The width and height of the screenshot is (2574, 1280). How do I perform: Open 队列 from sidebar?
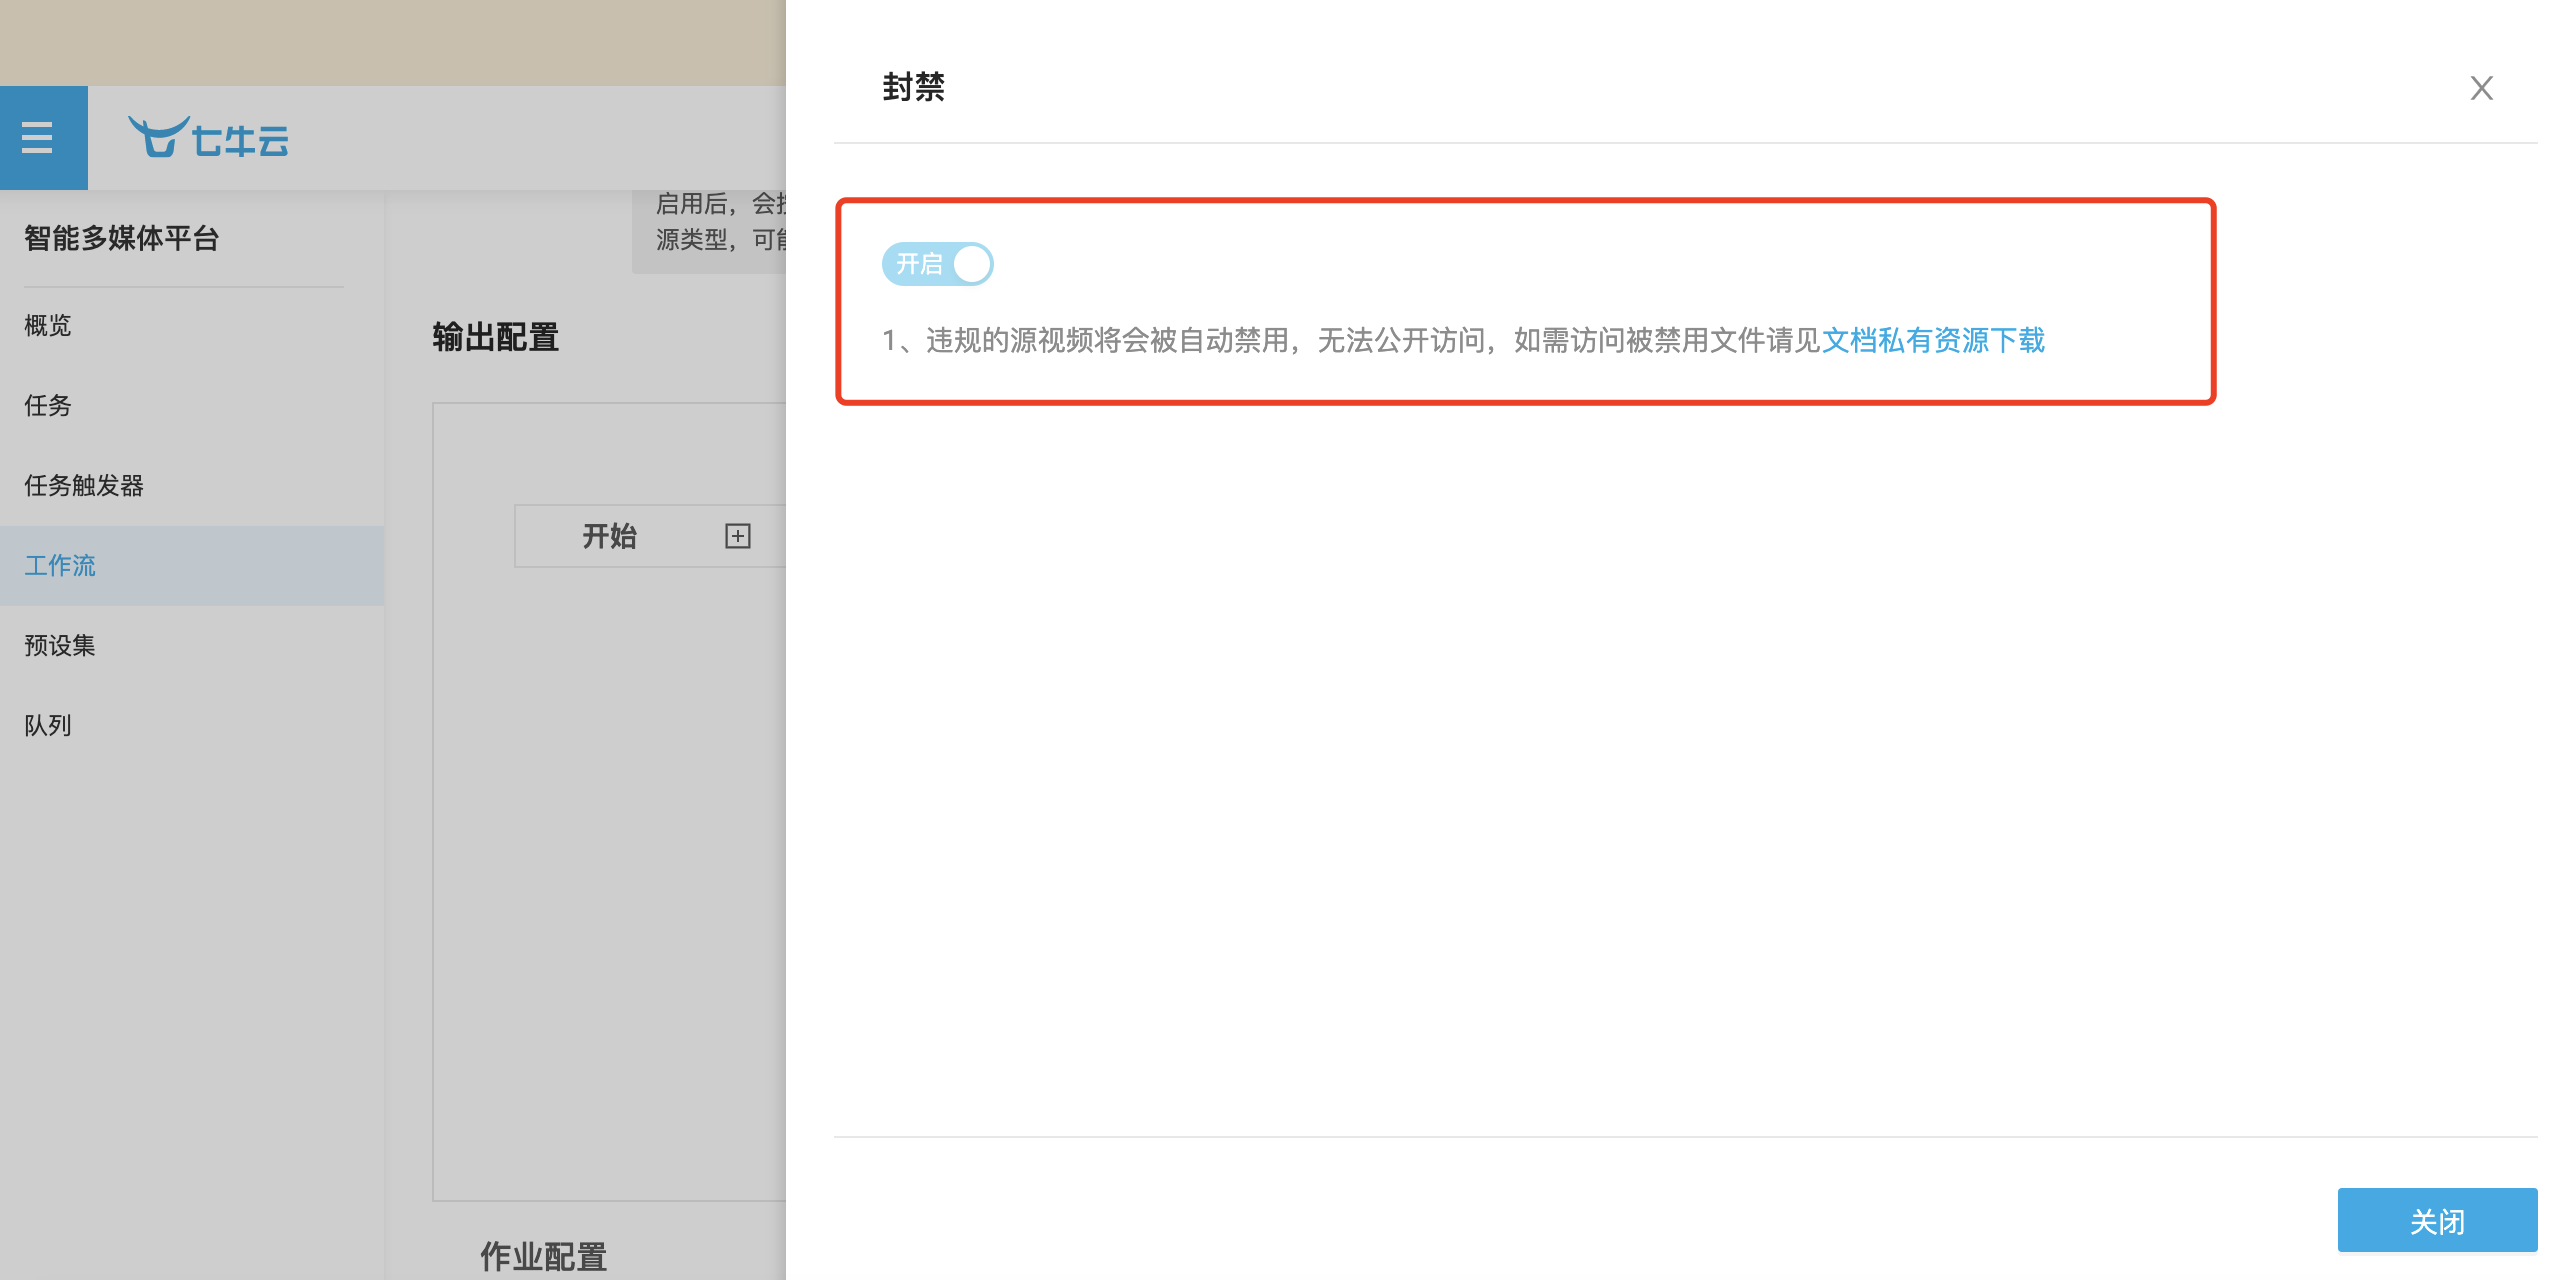[x=48, y=725]
